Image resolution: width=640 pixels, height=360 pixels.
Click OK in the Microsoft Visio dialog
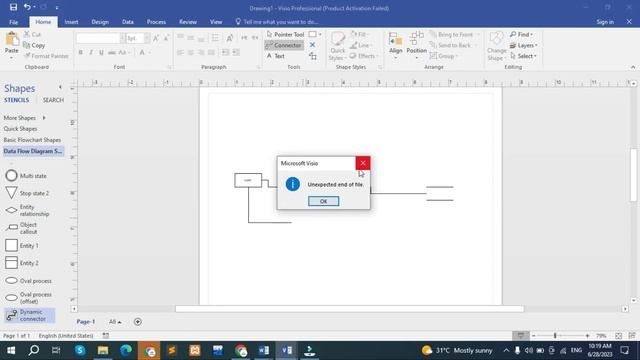click(323, 201)
